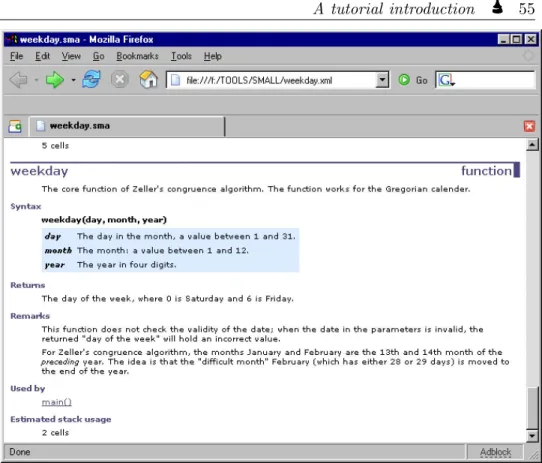Click the Firefox title bar icon
The height and width of the screenshot is (463, 542).
11,40
